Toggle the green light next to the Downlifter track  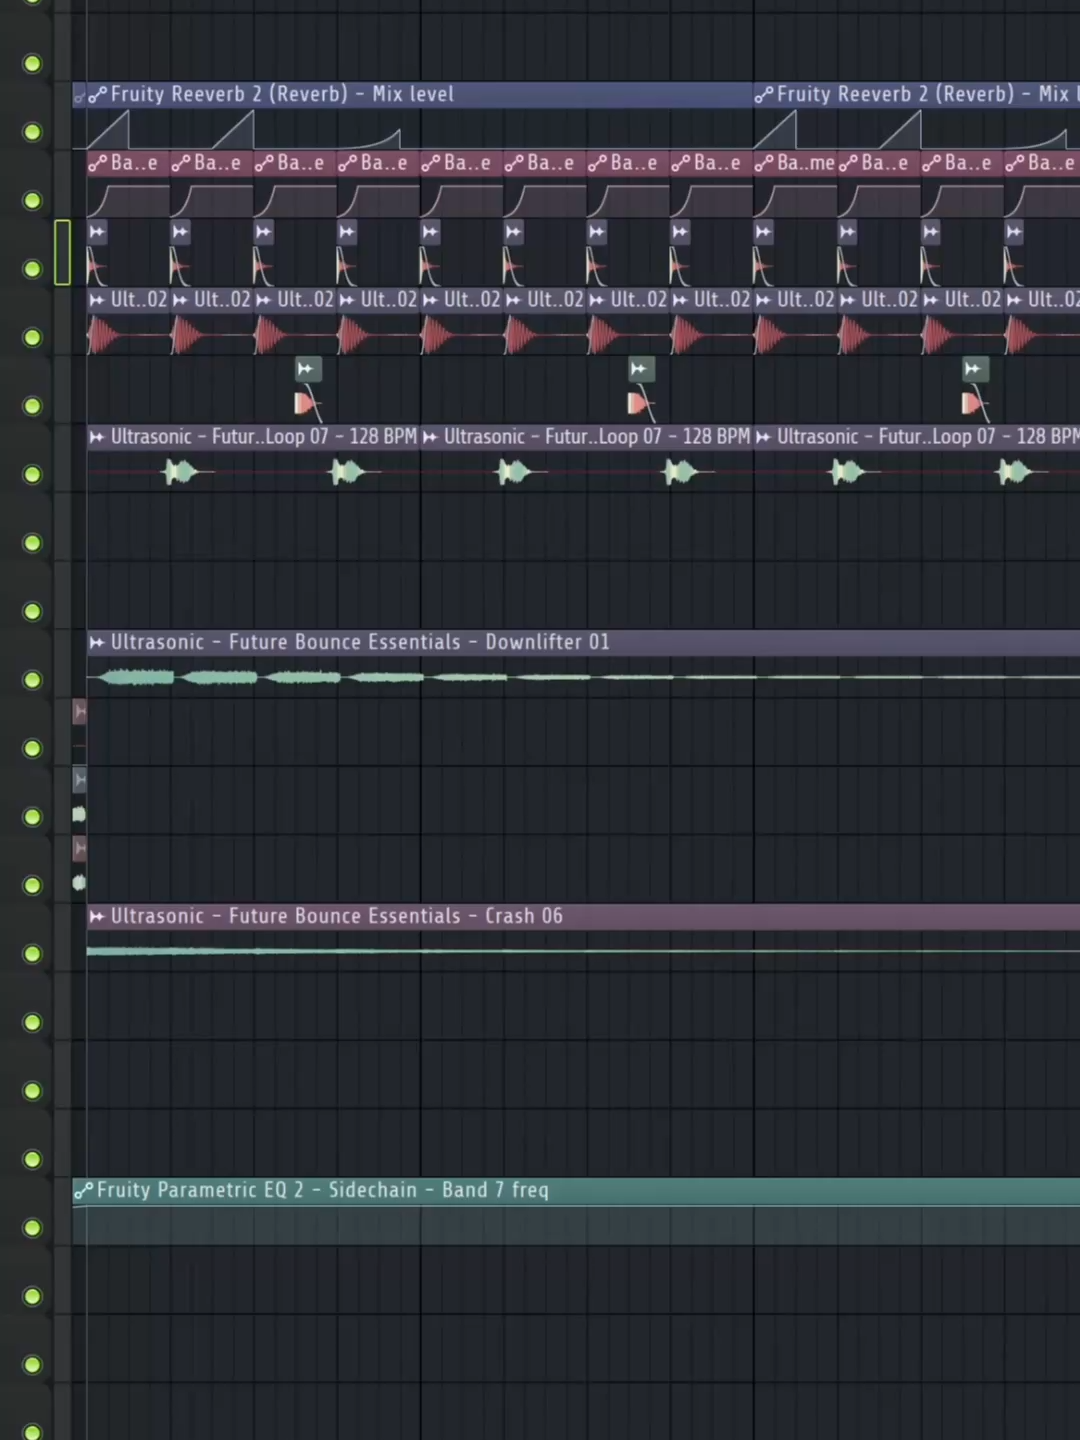(x=32, y=680)
